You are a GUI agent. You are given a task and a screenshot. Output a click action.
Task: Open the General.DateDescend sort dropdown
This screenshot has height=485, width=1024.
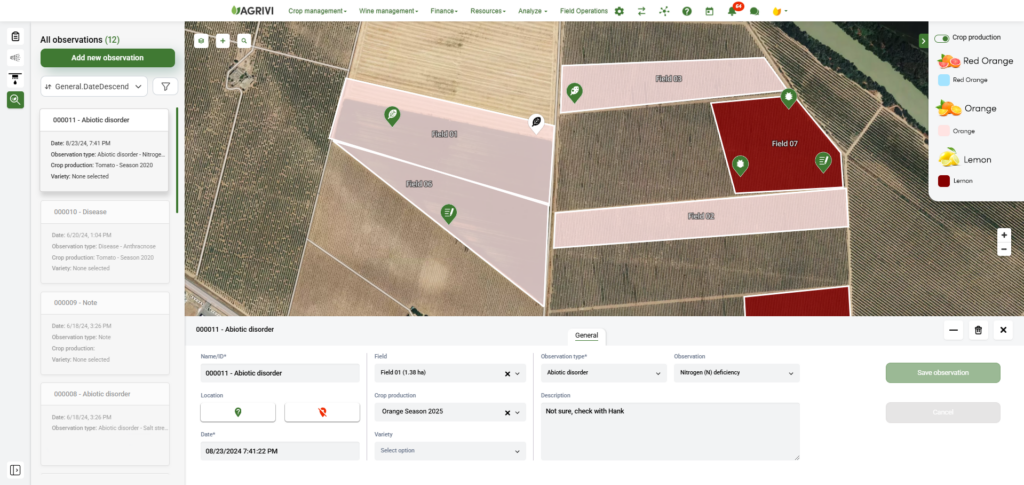click(94, 87)
